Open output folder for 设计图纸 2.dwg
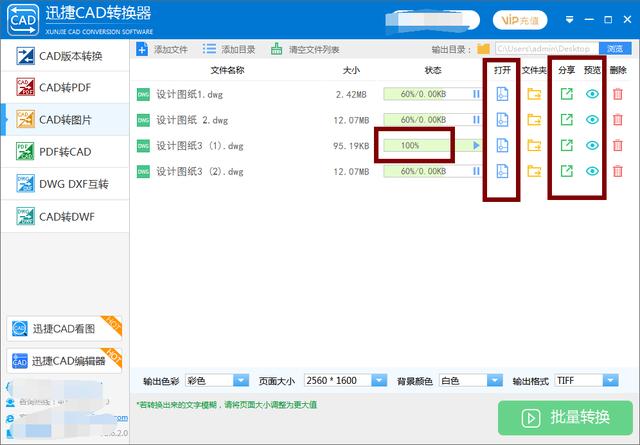The image size is (640, 445). [534, 120]
